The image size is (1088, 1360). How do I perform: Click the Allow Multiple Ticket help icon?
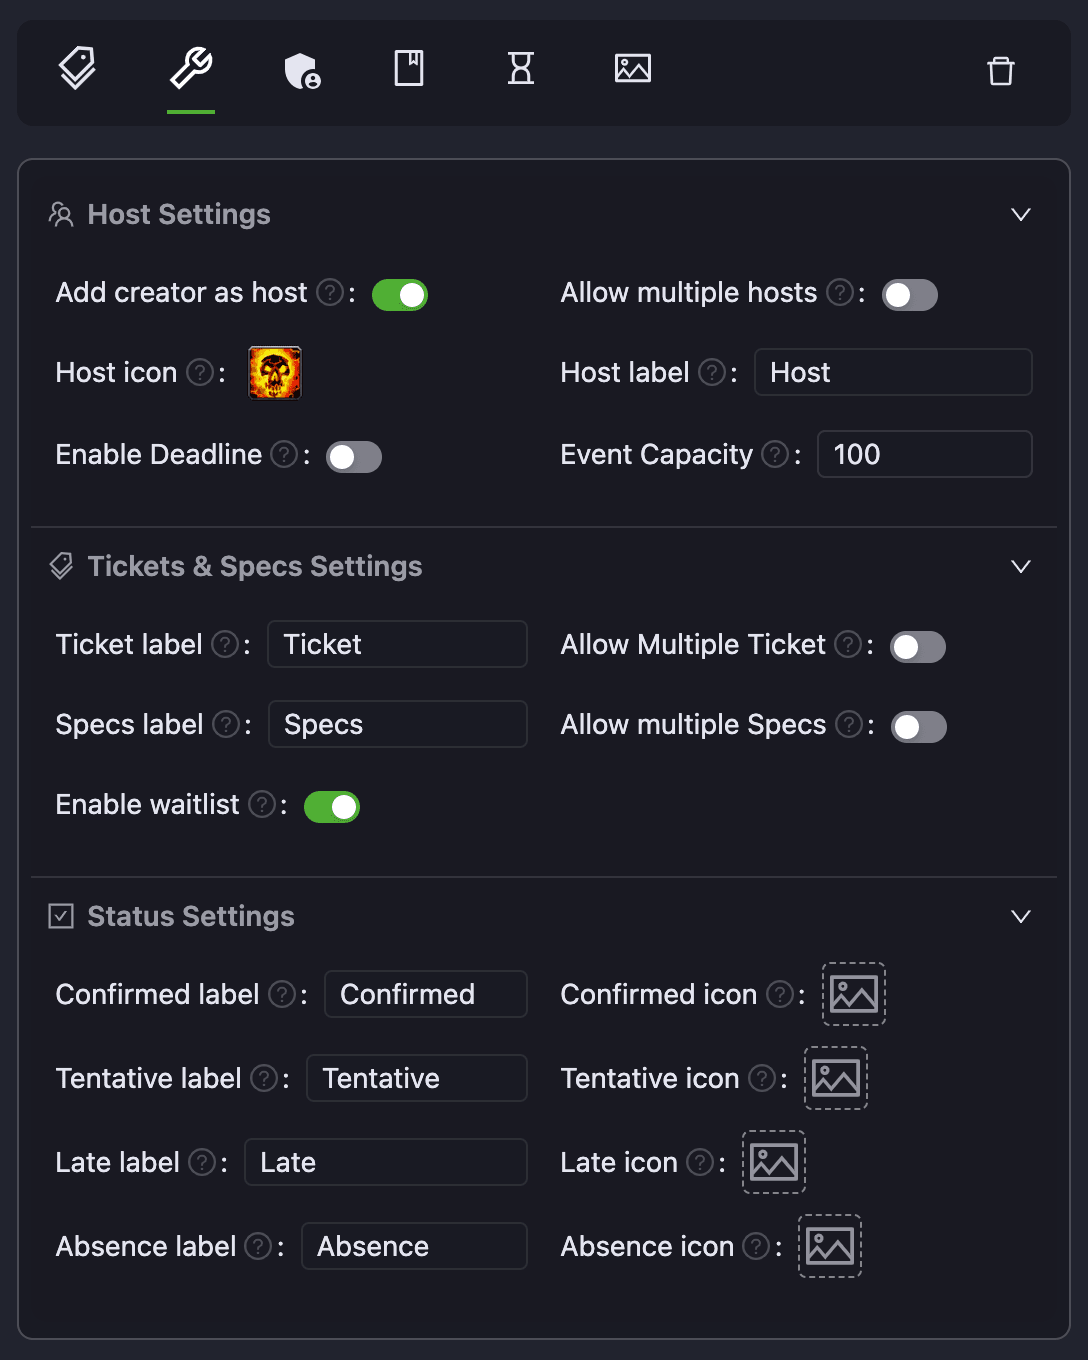[847, 645]
